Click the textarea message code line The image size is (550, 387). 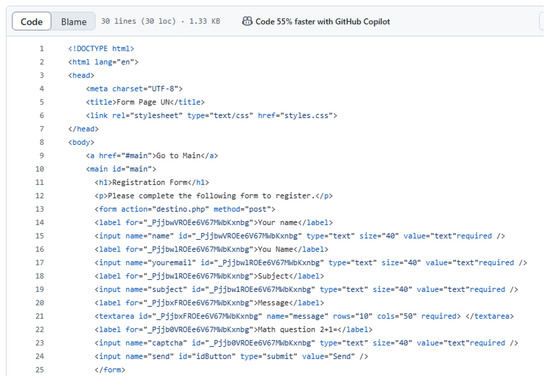[x=304, y=316]
